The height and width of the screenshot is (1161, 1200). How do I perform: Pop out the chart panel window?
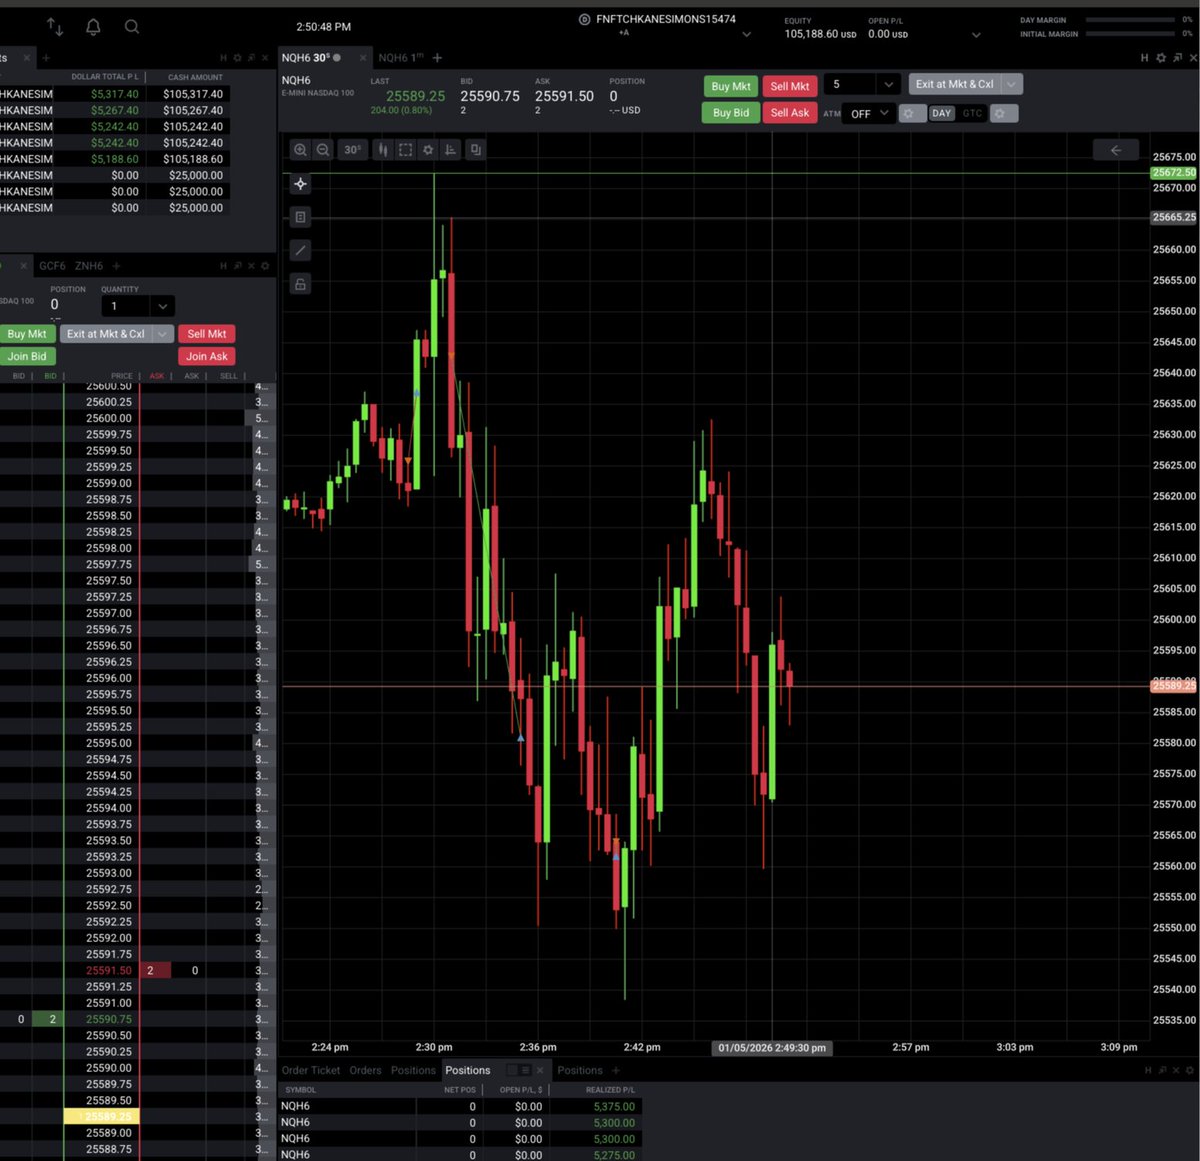click(x=1177, y=58)
